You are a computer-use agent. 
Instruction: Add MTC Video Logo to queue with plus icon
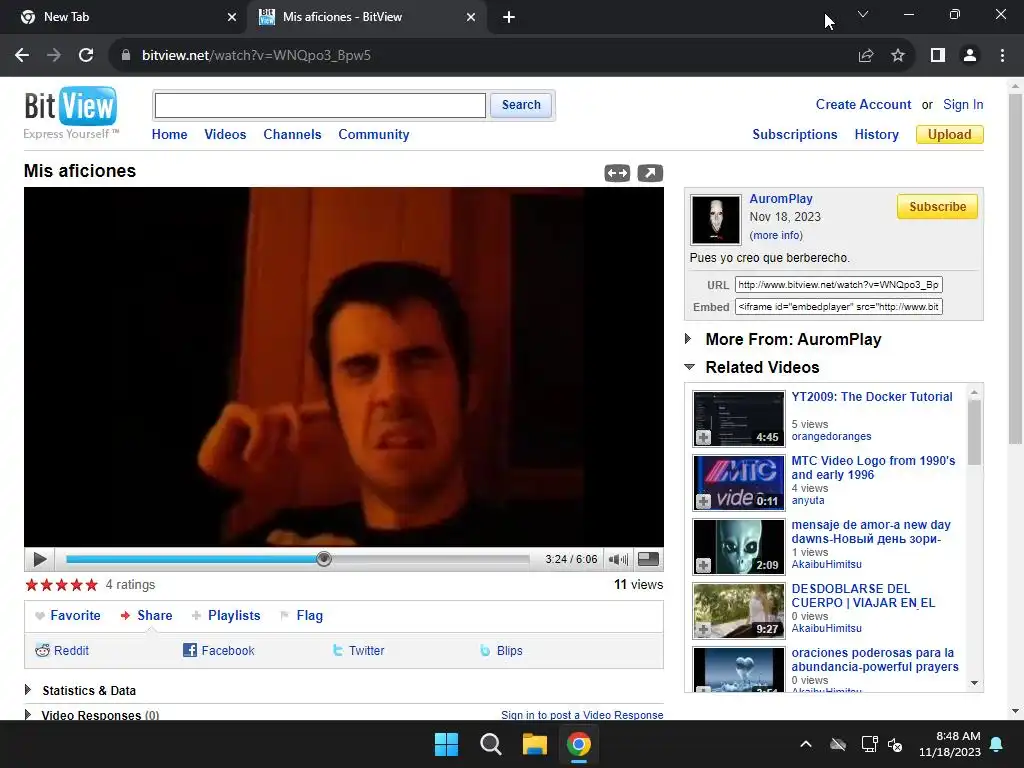pos(703,502)
